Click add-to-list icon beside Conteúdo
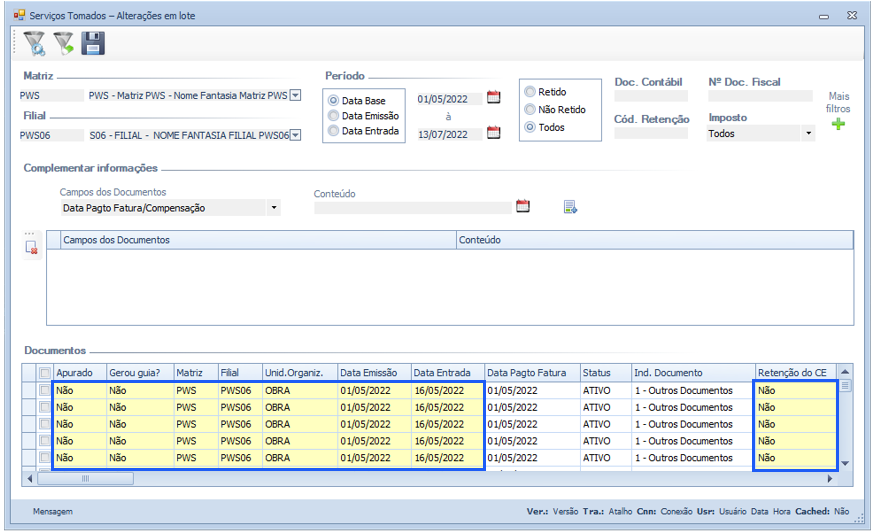The height and width of the screenshot is (532, 872). 570,207
